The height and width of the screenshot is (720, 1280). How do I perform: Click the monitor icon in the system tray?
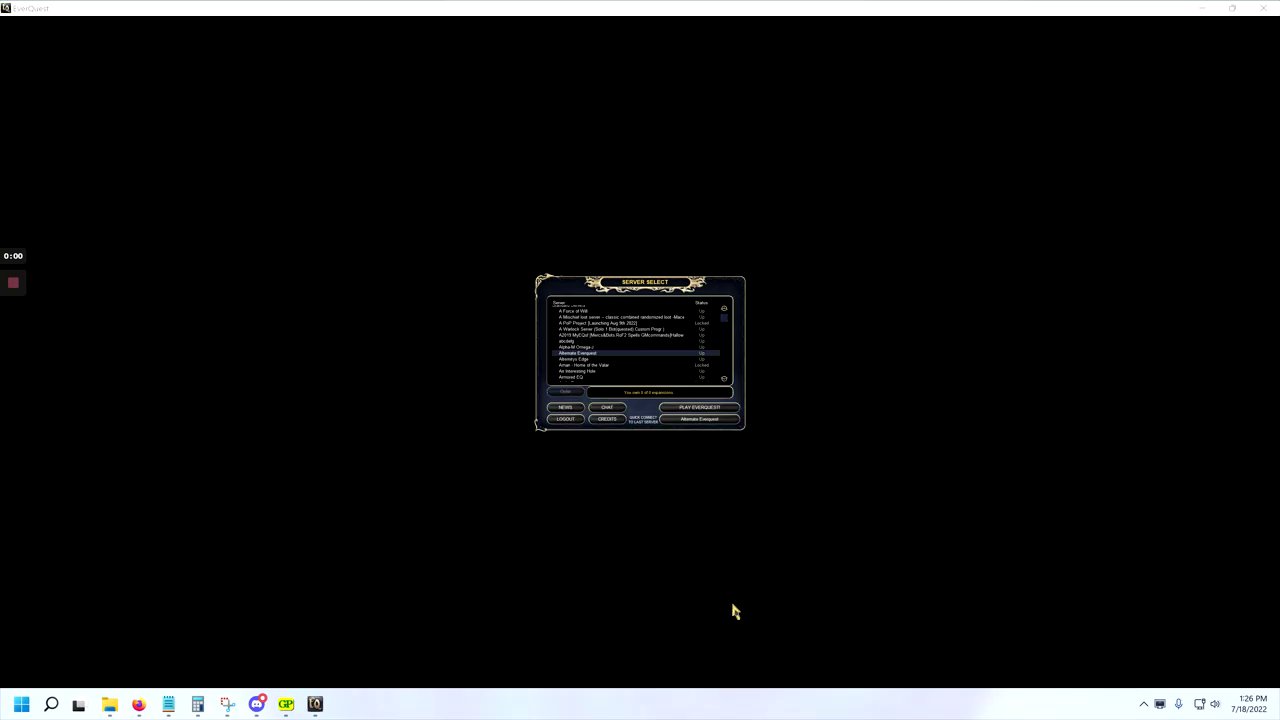tap(1160, 704)
